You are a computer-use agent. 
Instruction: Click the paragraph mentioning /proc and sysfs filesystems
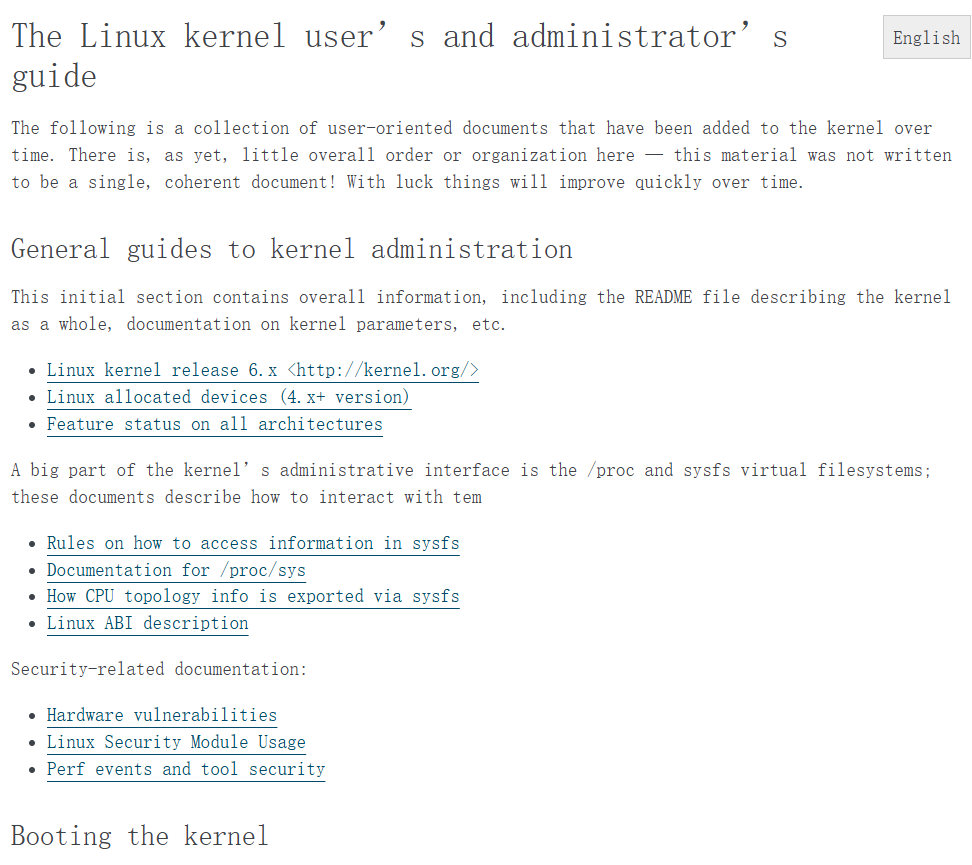480,483
